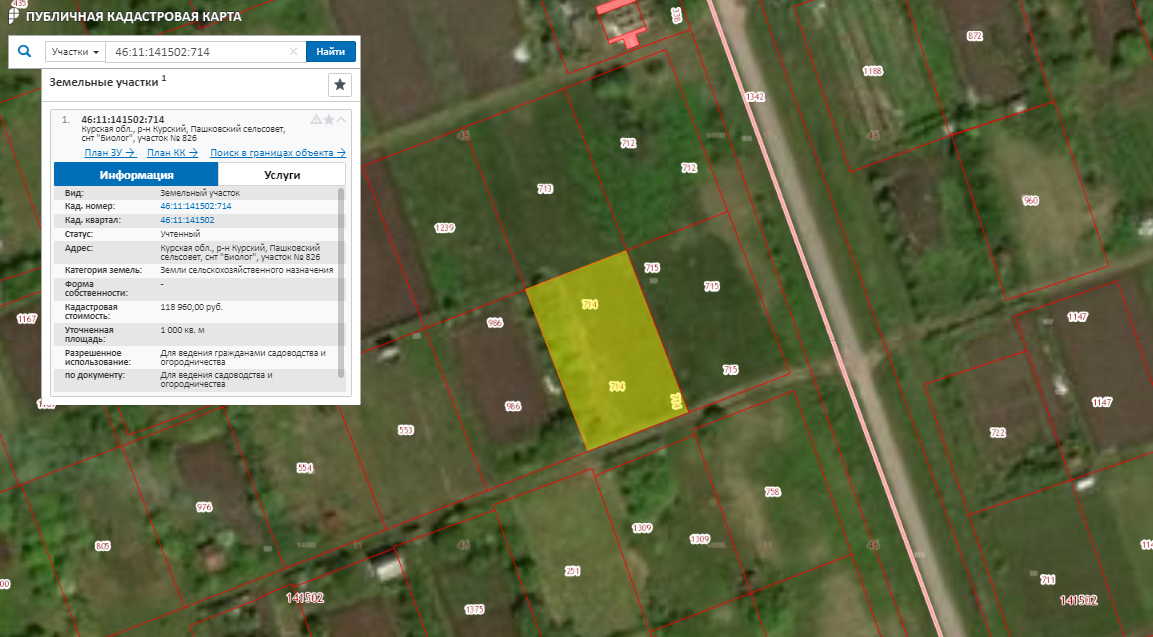Open the Участки search type dropdown

[75, 52]
